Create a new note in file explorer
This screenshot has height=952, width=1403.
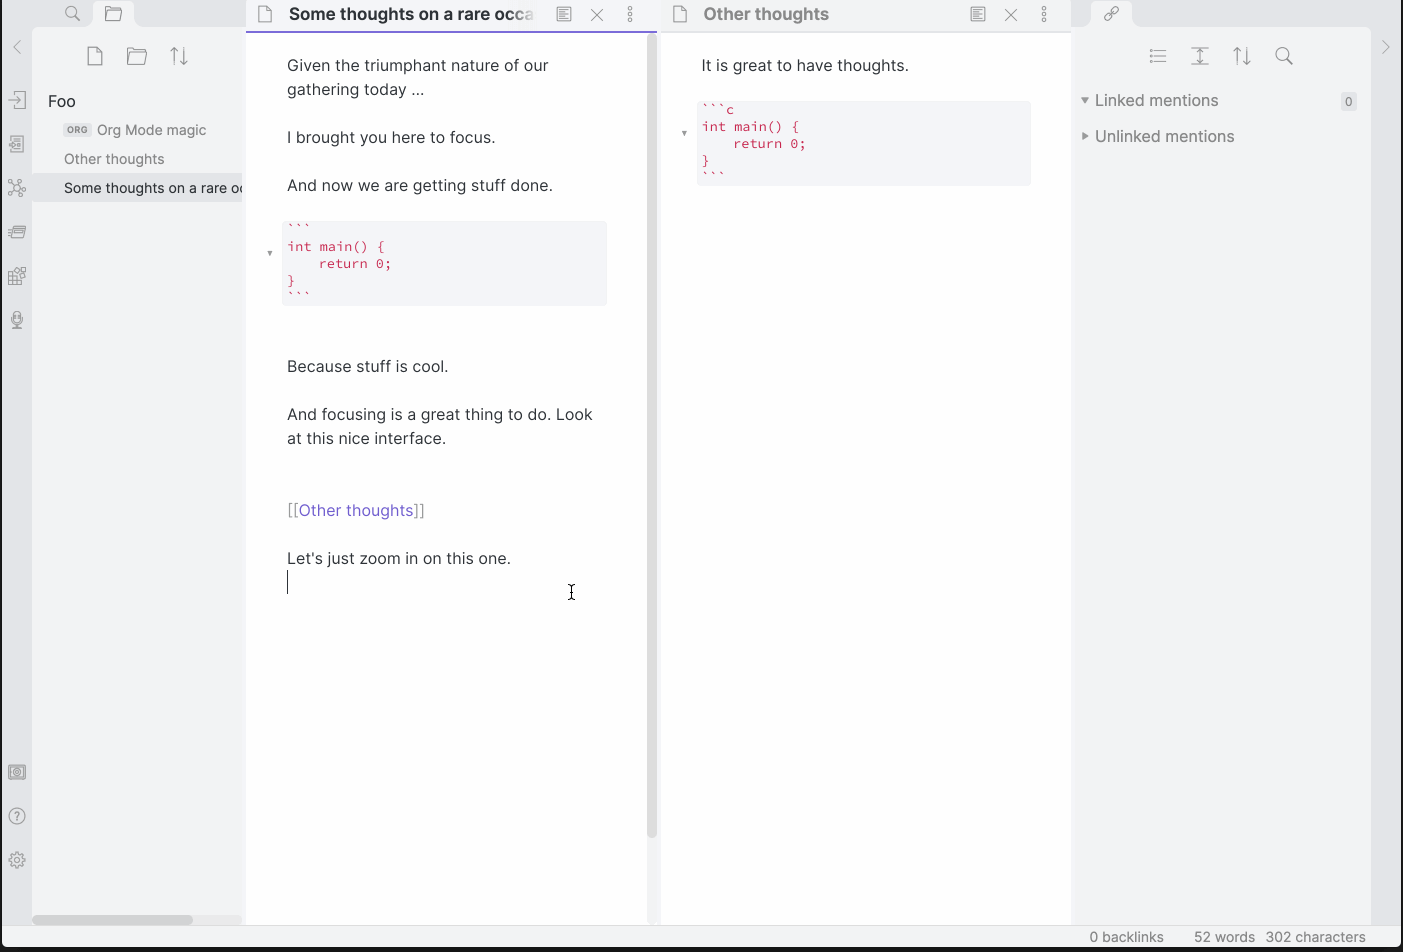pos(95,56)
